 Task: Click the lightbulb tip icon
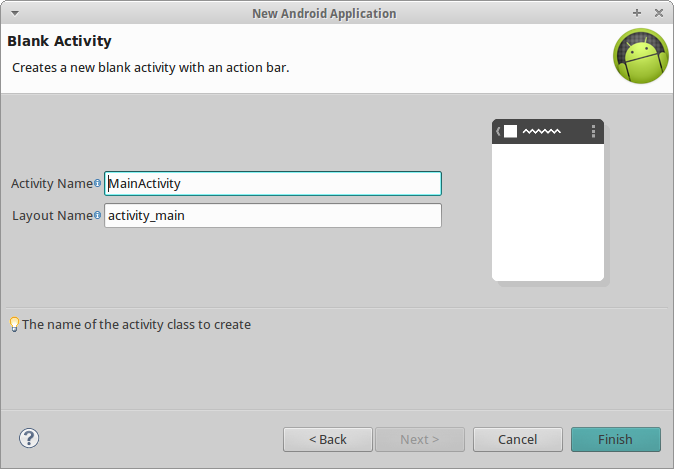tap(14, 324)
